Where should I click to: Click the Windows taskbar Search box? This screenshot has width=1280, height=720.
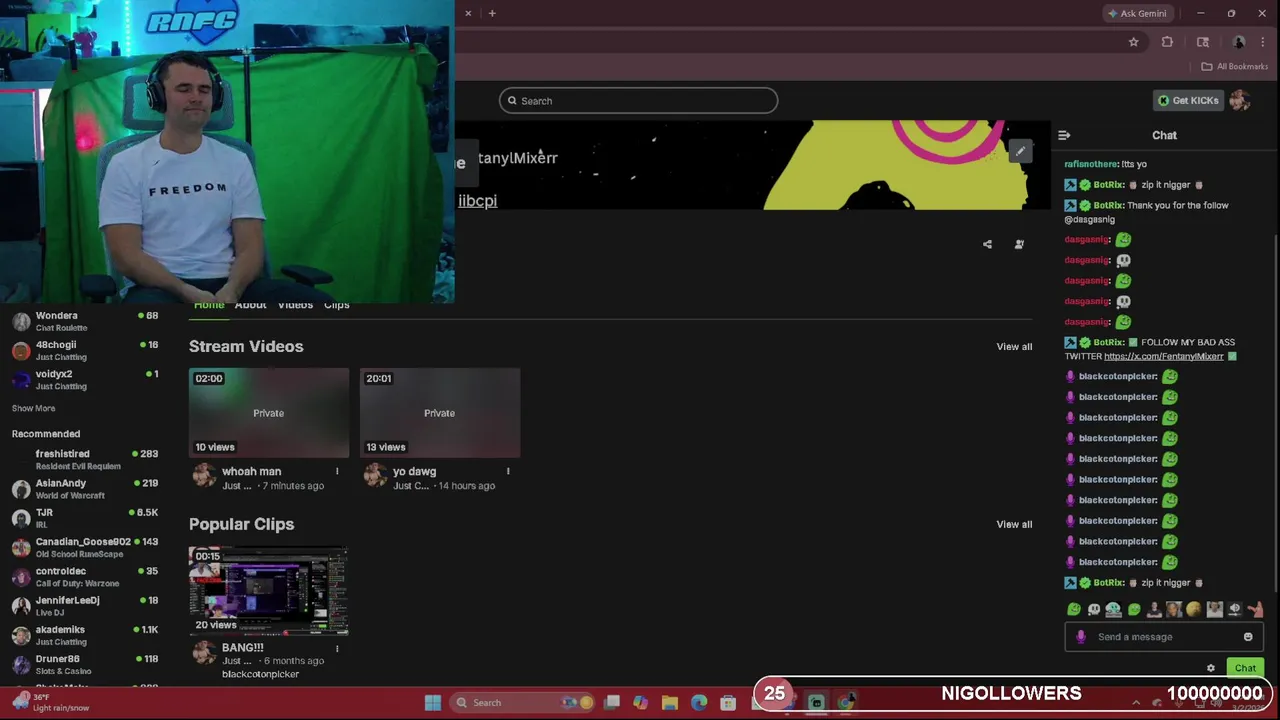(522, 702)
